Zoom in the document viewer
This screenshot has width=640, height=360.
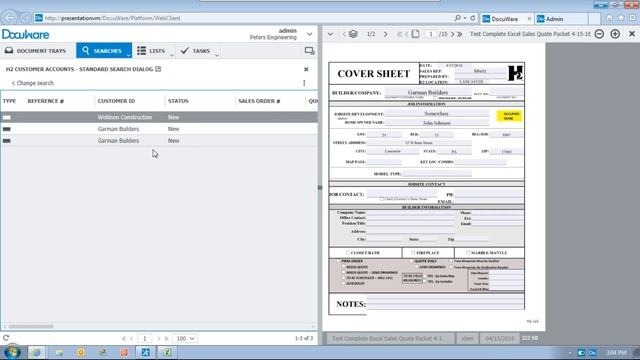615,34
